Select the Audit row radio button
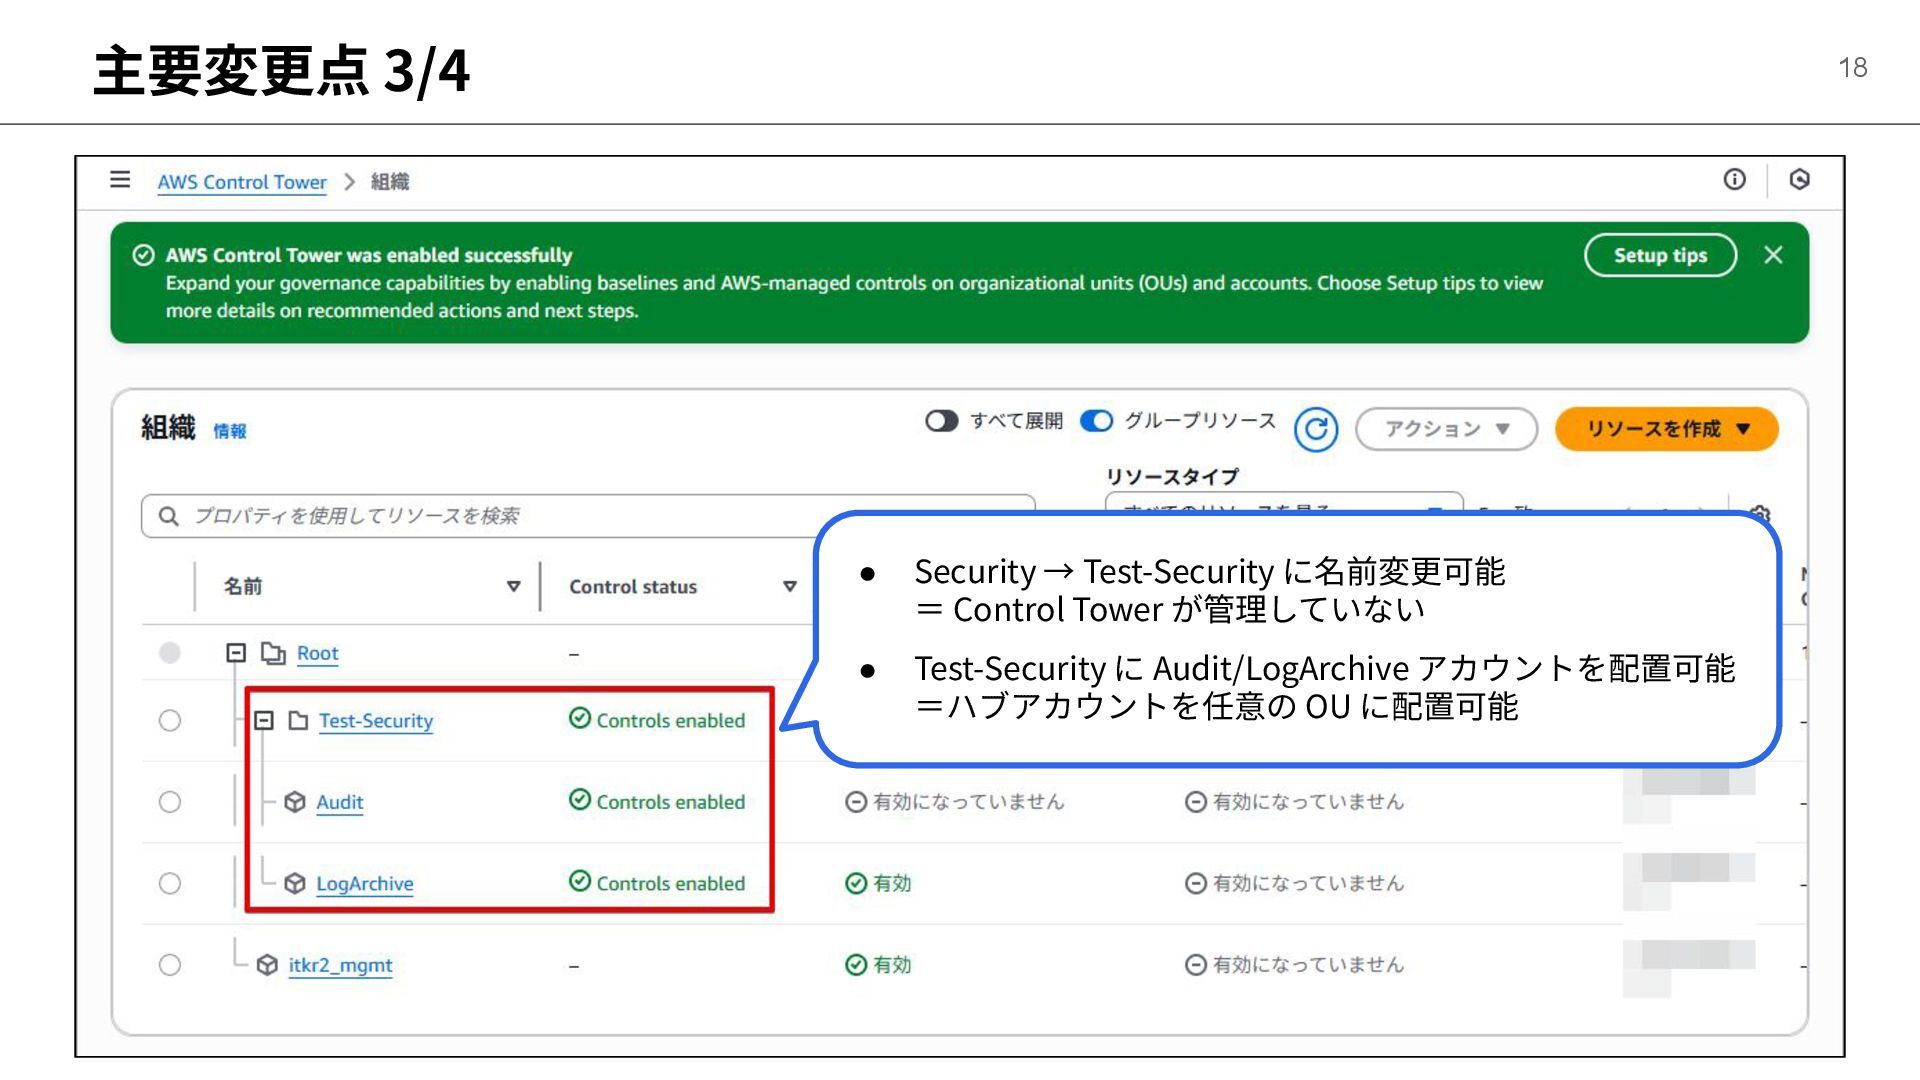The width and height of the screenshot is (1920, 1080). pyautogui.click(x=170, y=802)
